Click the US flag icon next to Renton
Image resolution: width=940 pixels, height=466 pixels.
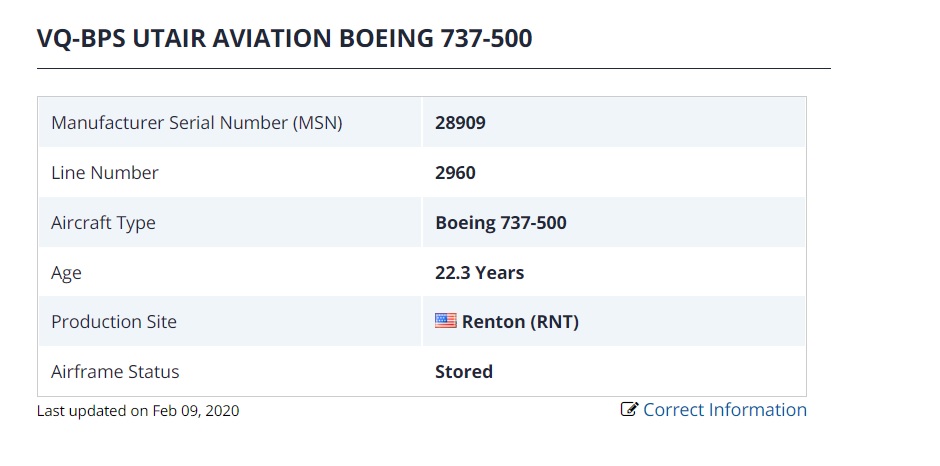coord(445,321)
